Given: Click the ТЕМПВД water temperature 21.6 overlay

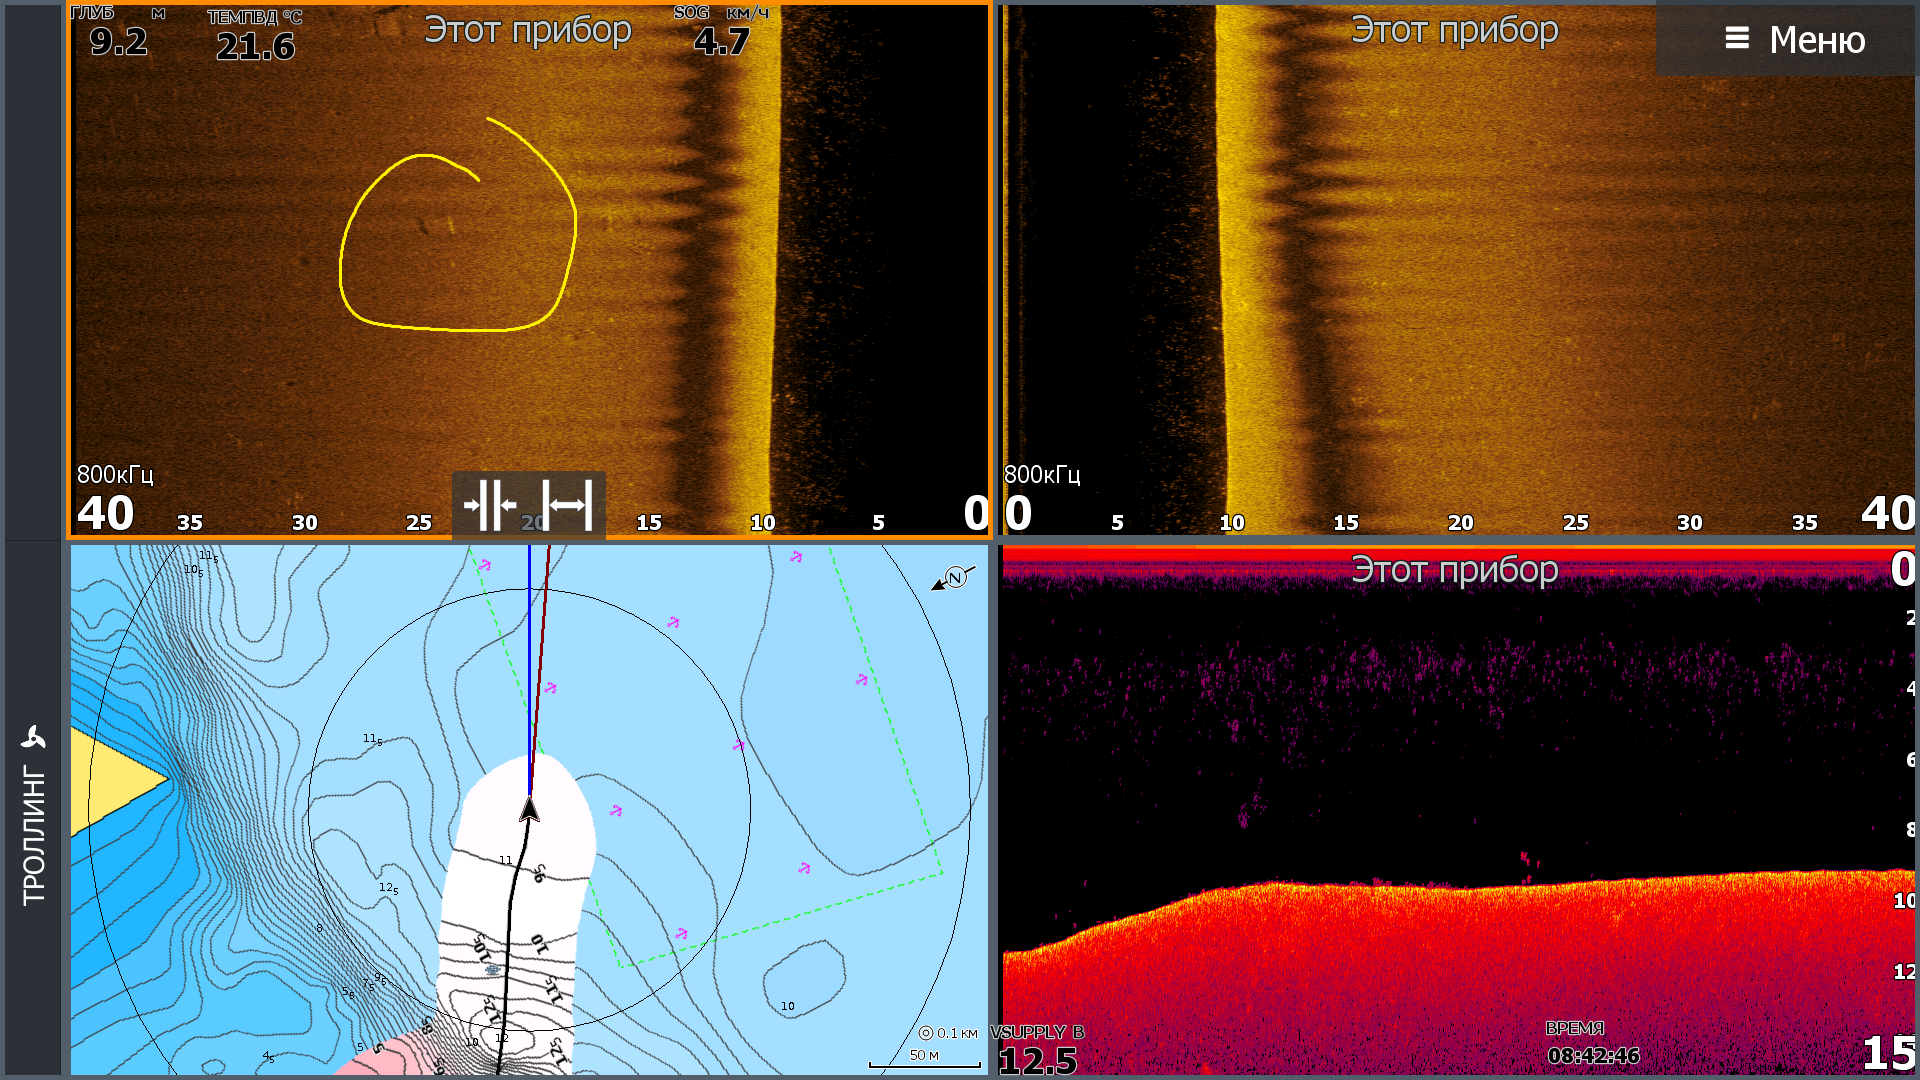Looking at the screenshot, I should pyautogui.click(x=255, y=45).
